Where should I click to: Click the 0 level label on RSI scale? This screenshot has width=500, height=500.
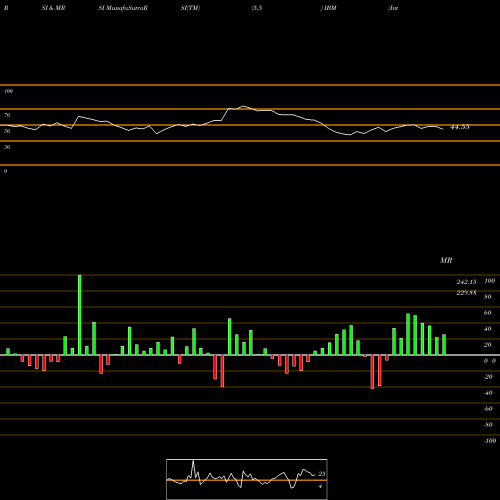5,171
